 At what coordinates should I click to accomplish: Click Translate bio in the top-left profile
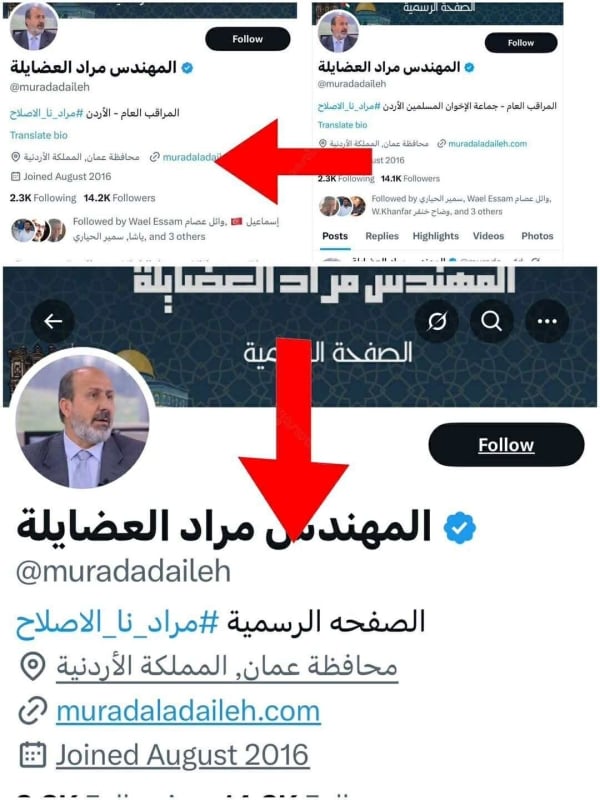point(39,135)
